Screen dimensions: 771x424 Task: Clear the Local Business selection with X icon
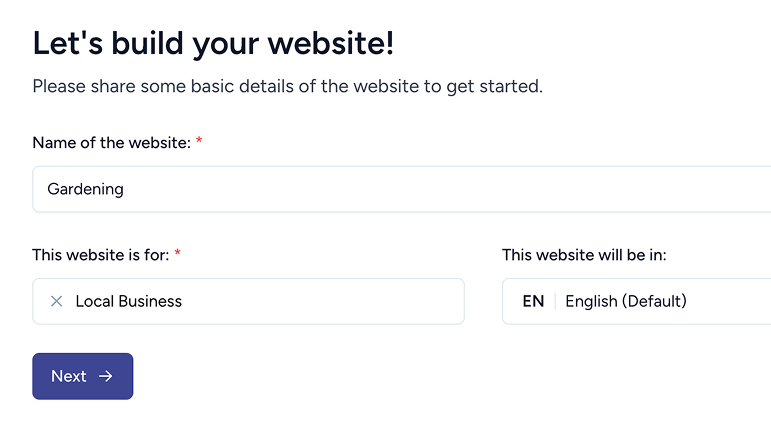[x=56, y=301]
